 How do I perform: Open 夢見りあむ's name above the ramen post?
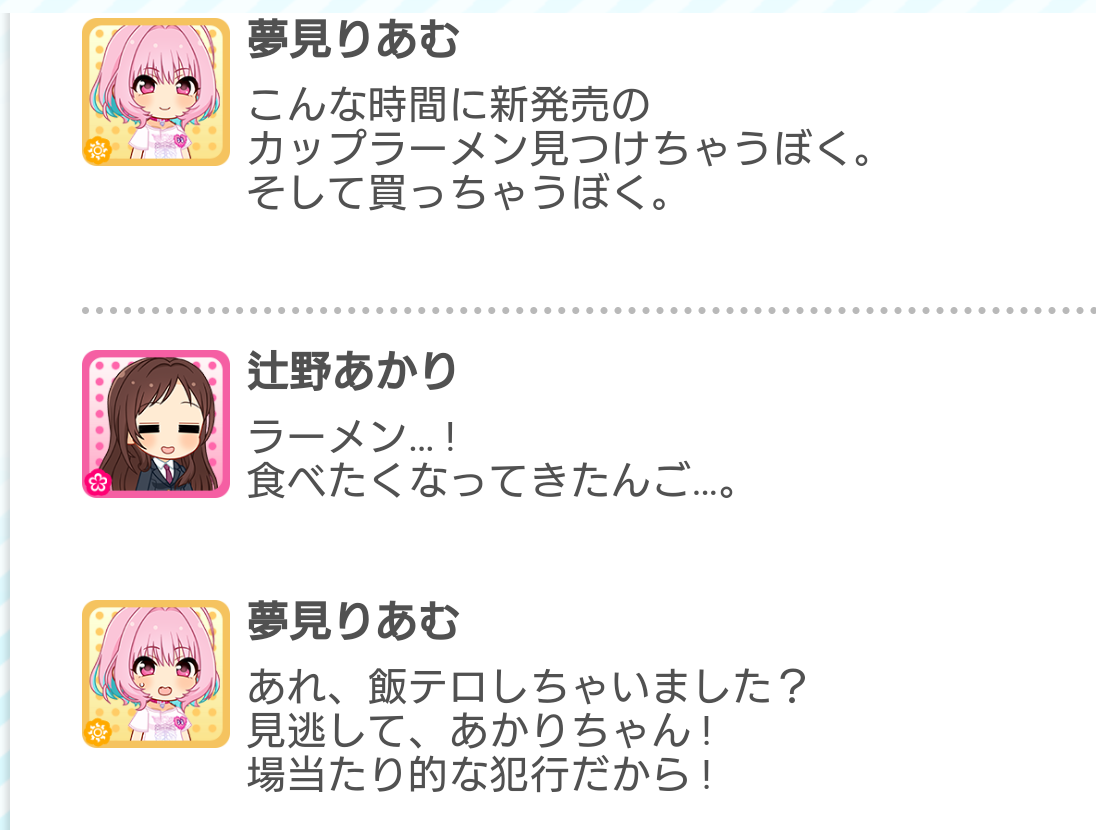tap(353, 40)
